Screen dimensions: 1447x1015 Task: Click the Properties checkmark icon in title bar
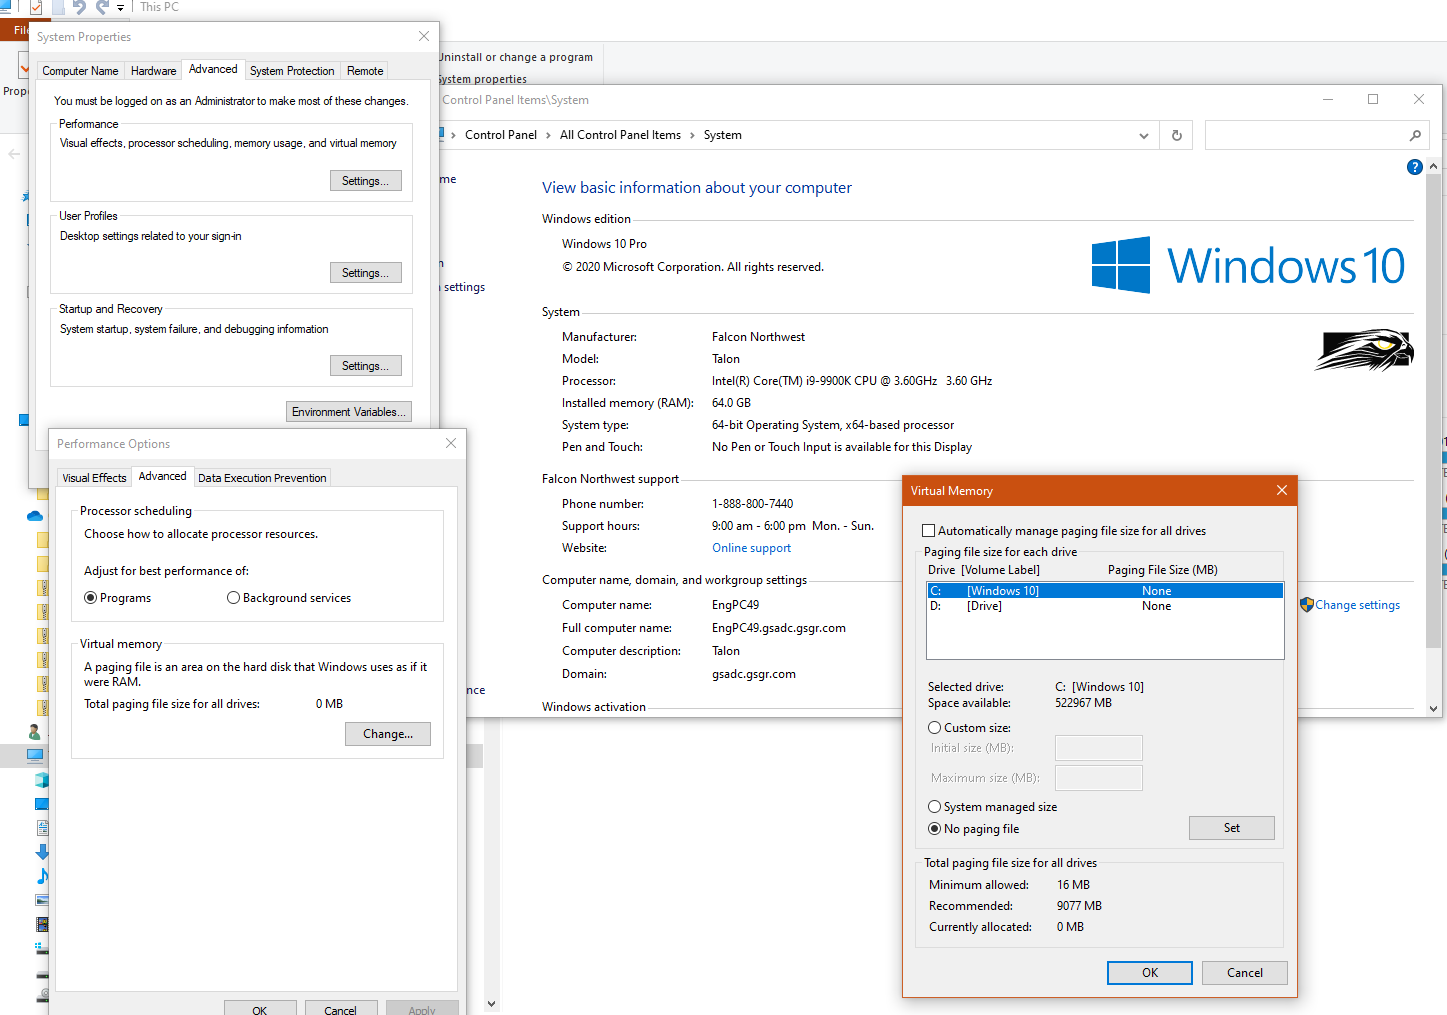36,7
